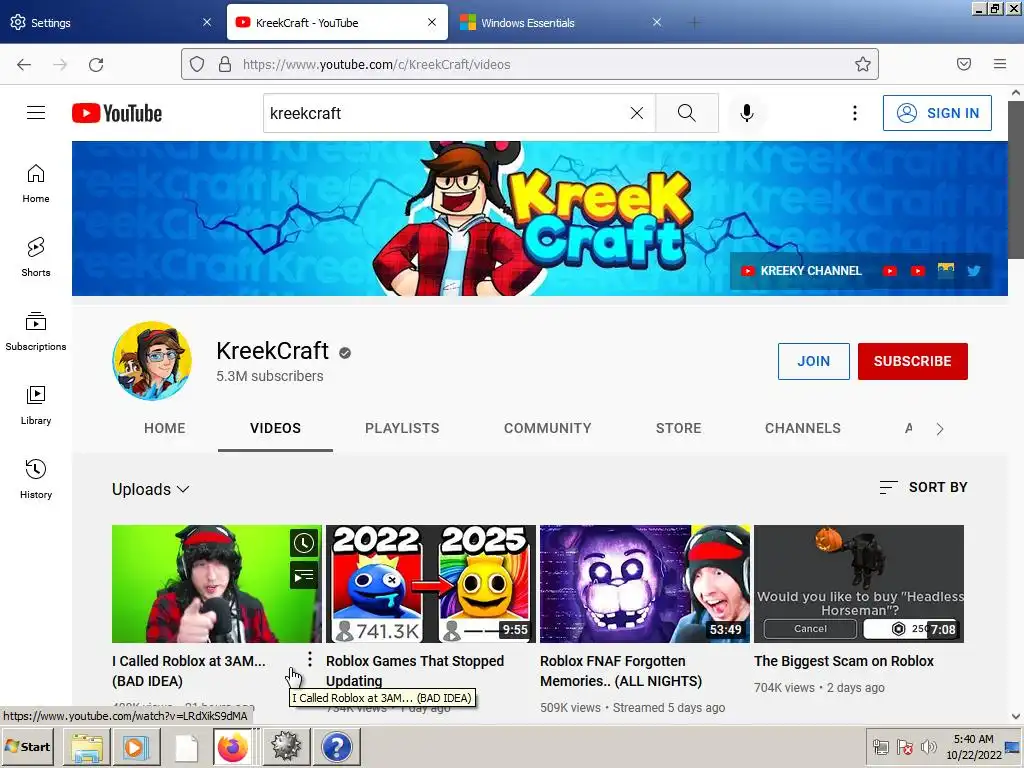
Task: Click the Twitter icon in channel banner
Action: tap(974, 270)
